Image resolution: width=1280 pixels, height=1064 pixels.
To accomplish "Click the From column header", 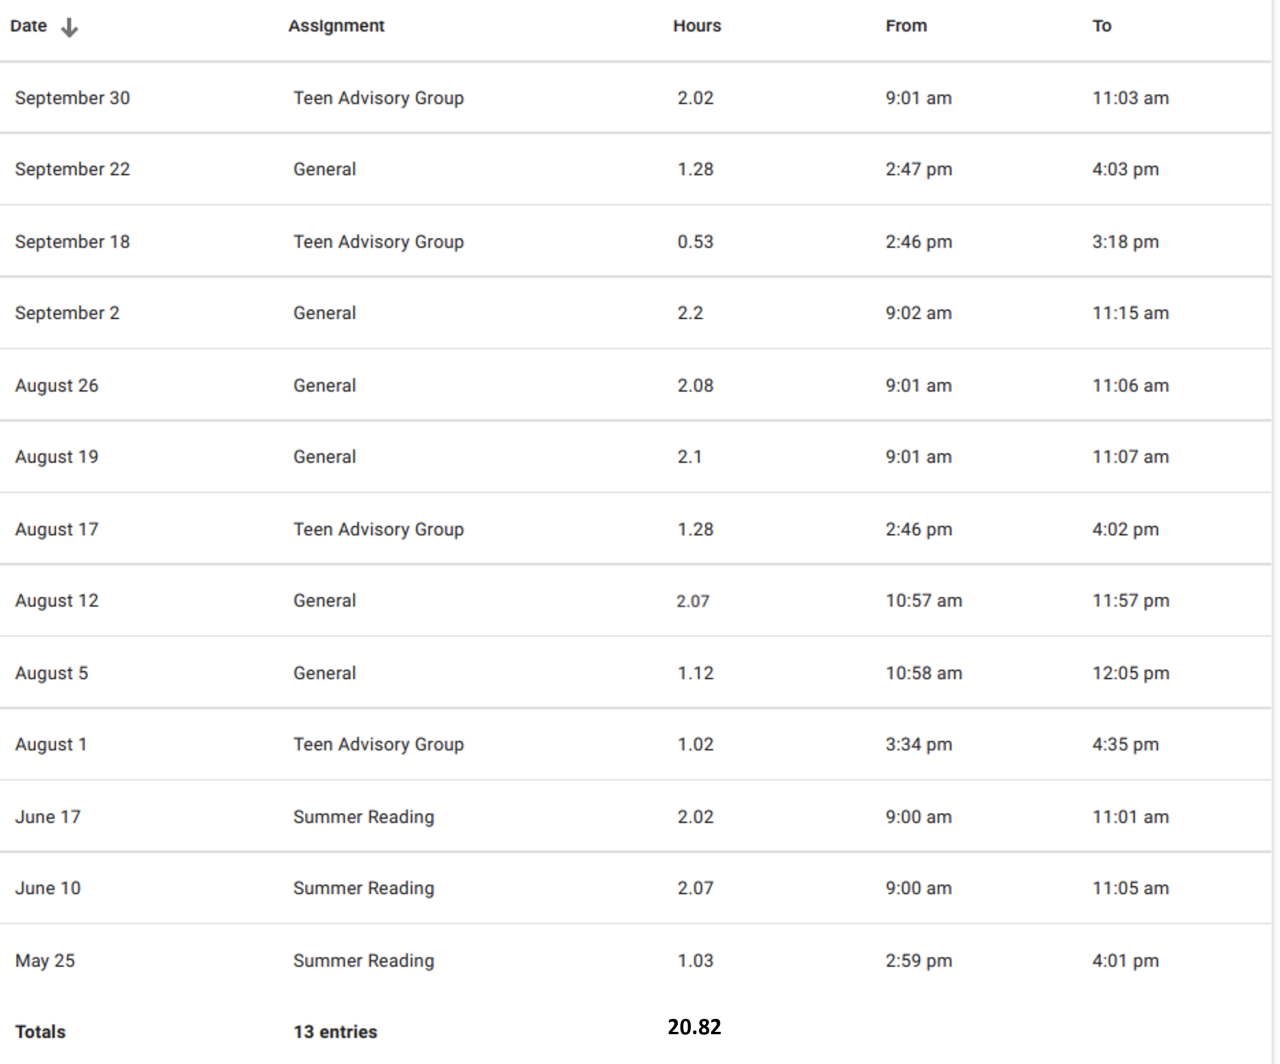I will coord(906,26).
